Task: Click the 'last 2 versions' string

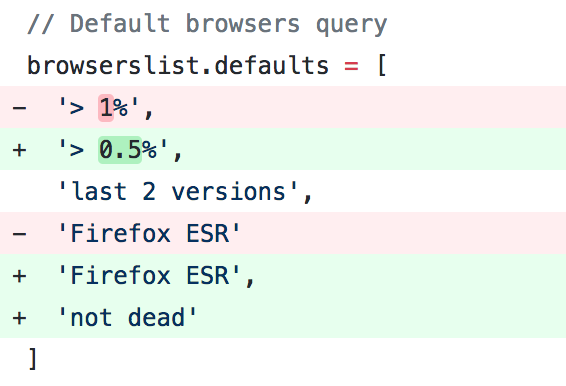Action: point(185,191)
